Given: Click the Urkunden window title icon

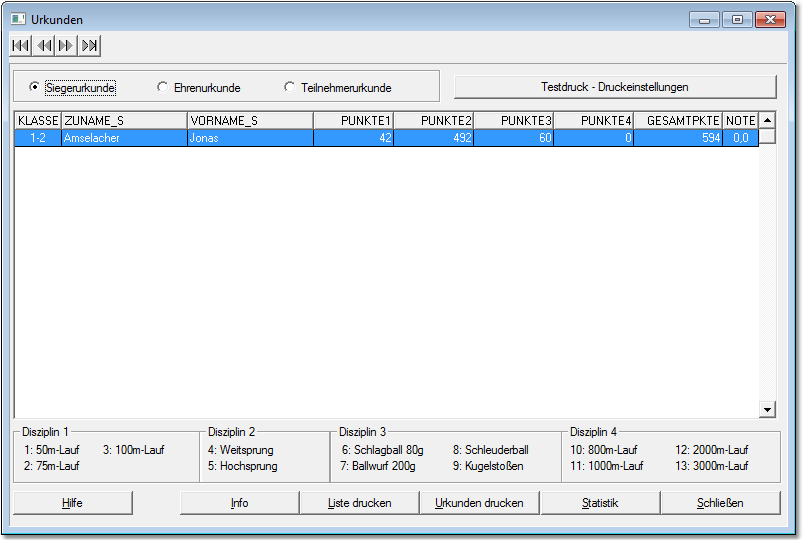Looking at the screenshot, I should (17, 19).
